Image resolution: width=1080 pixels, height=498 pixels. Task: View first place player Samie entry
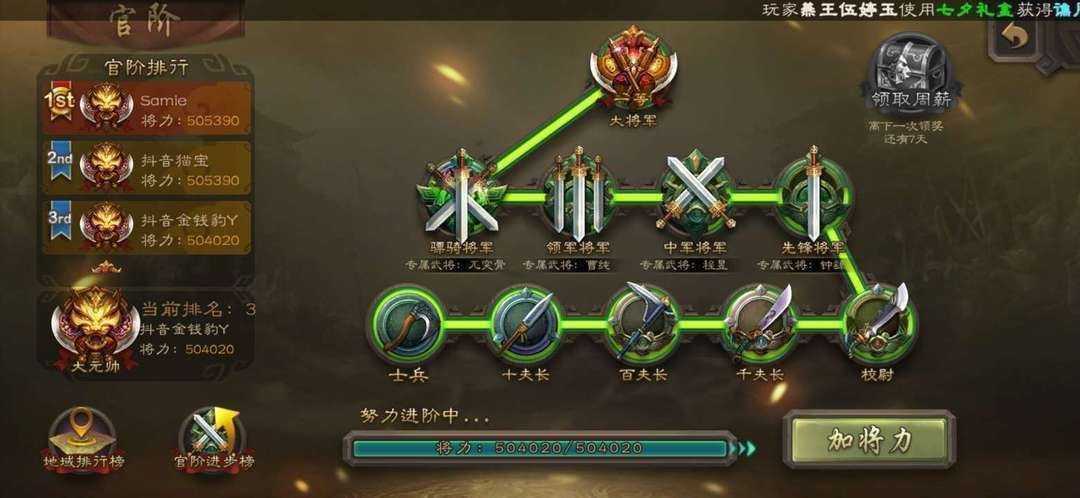click(x=147, y=107)
